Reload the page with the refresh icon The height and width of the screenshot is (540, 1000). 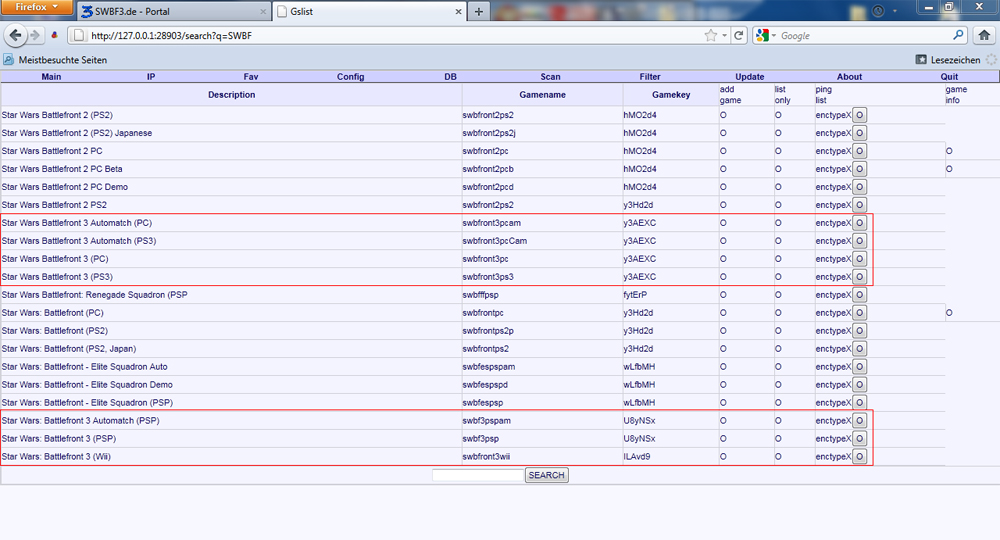click(739, 36)
